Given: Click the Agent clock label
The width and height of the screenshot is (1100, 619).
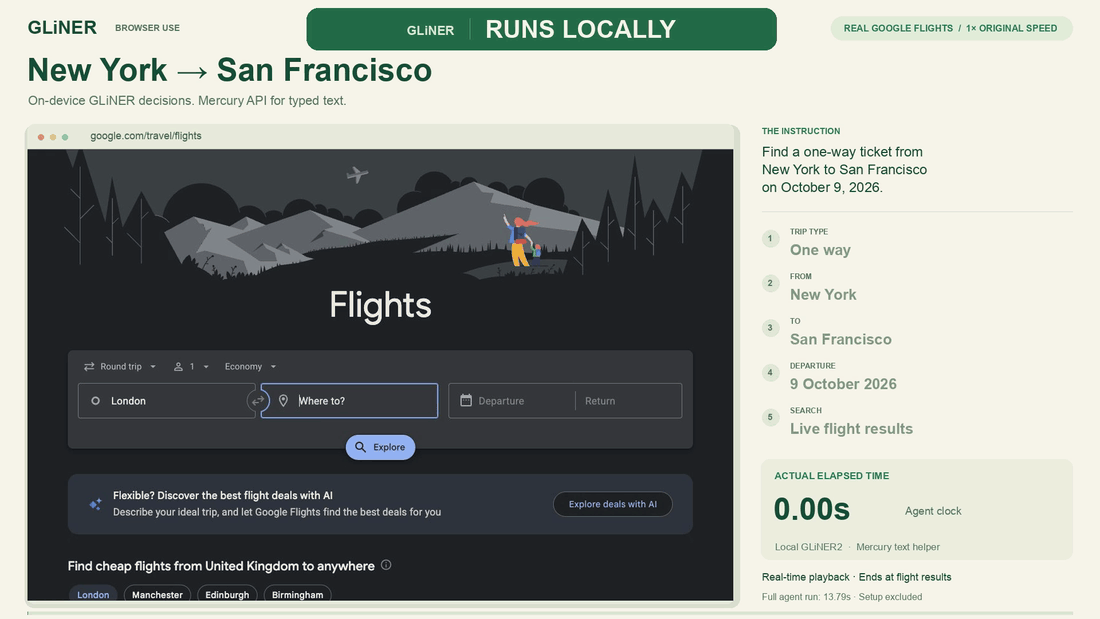Looking at the screenshot, I should point(933,511).
